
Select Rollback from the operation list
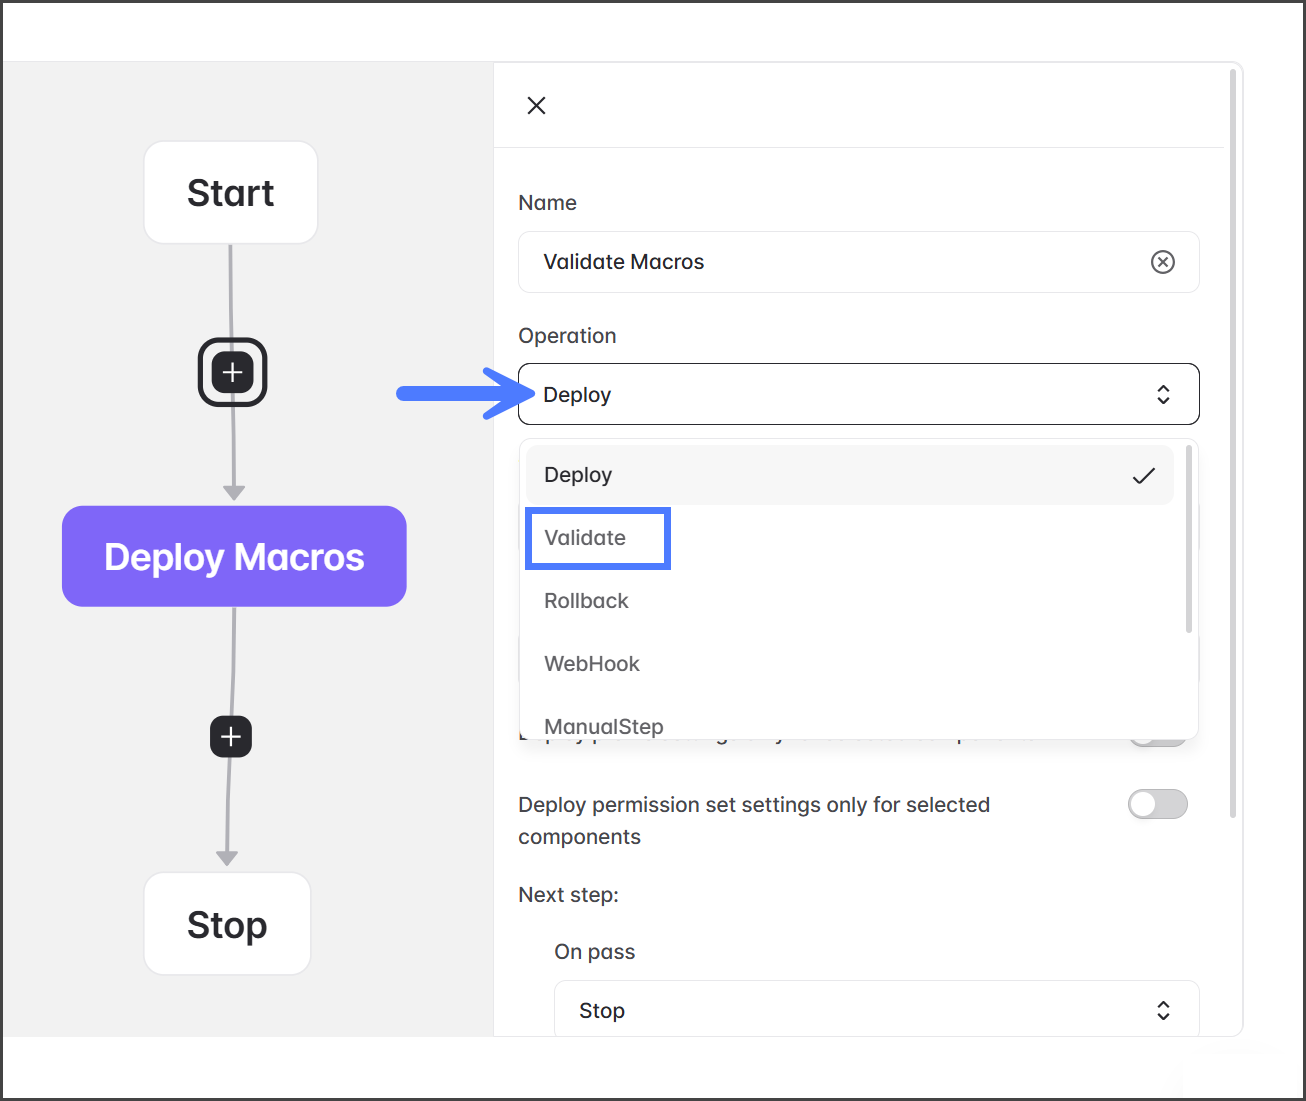[587, 601]
